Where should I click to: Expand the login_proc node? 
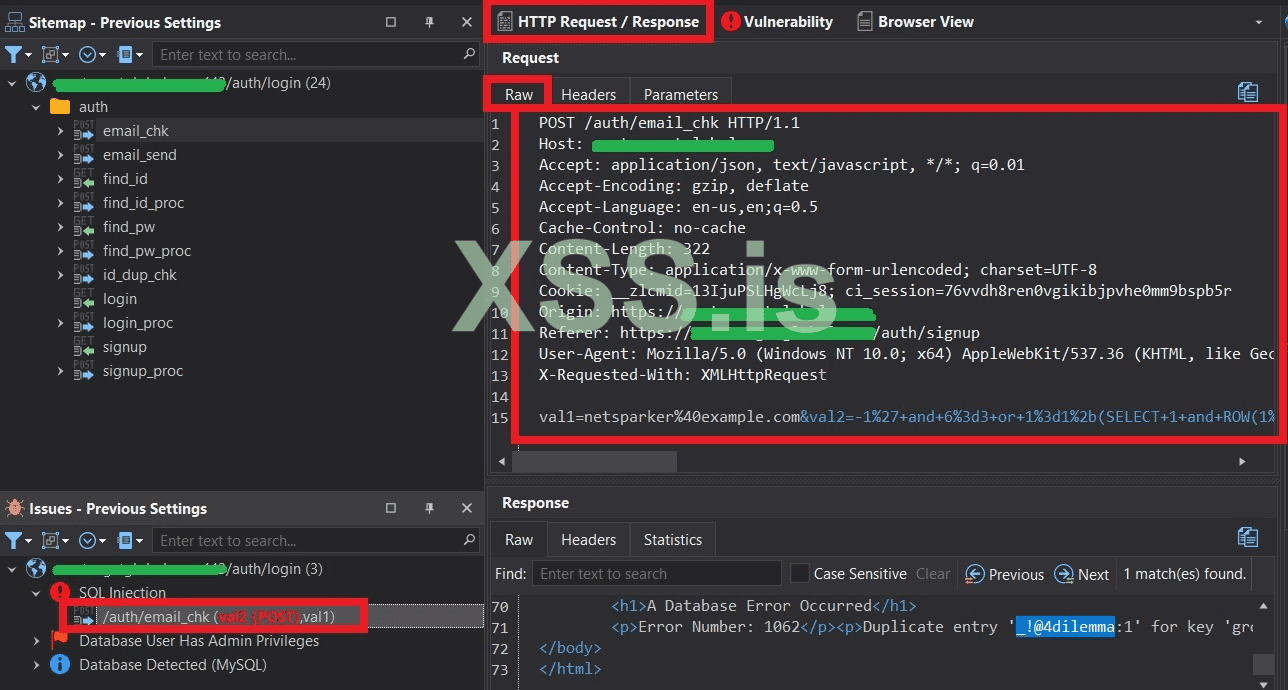(x=60, y=323)
